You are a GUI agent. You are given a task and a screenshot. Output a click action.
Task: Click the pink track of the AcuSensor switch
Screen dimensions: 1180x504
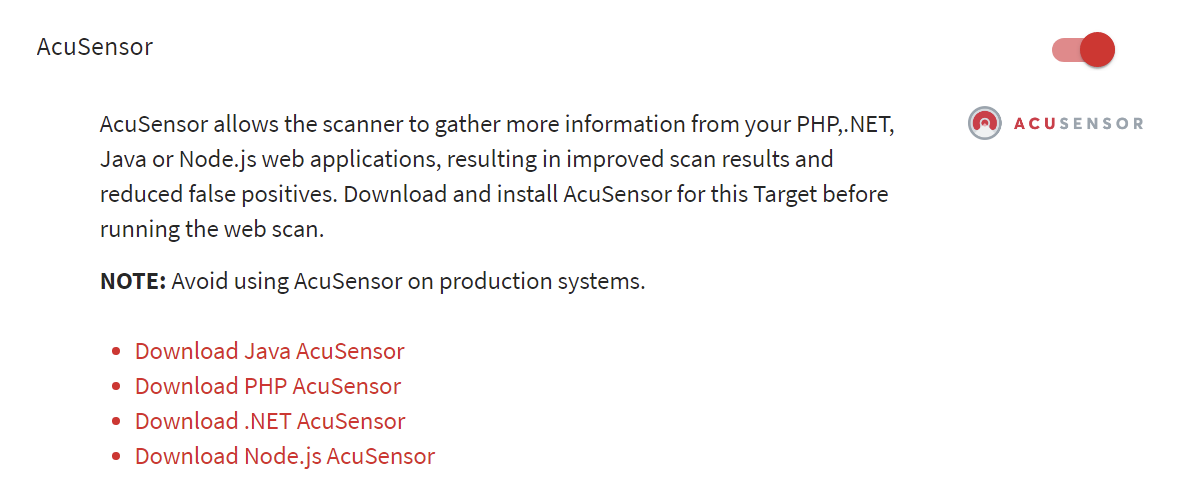click(1064, 49)
